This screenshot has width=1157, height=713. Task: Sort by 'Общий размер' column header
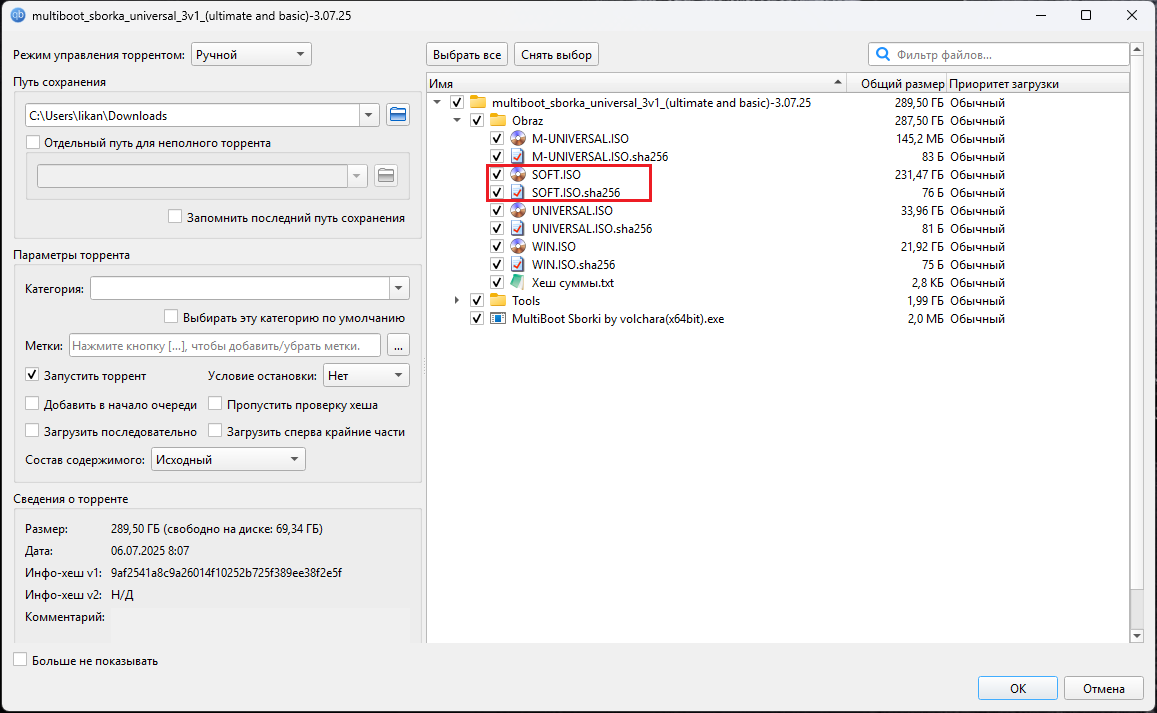coord(896,84)
